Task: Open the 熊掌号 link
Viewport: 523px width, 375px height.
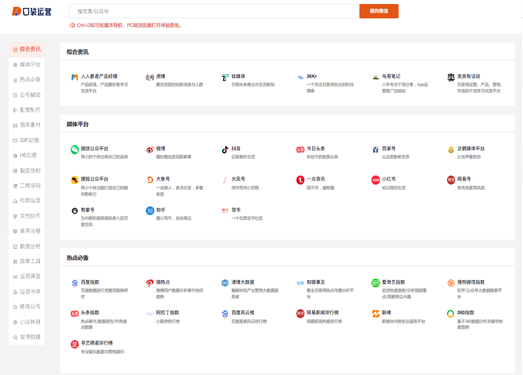Action: (x=87, y=210)
